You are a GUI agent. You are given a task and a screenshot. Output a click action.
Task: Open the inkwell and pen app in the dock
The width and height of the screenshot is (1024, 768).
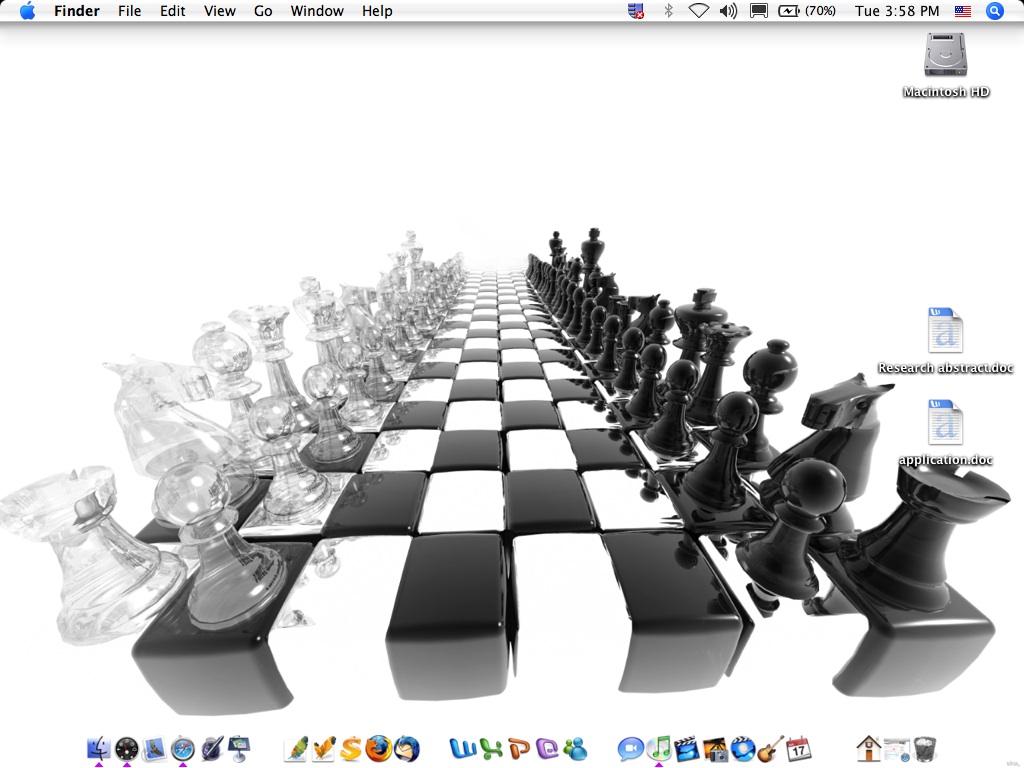tap(212, 748)
